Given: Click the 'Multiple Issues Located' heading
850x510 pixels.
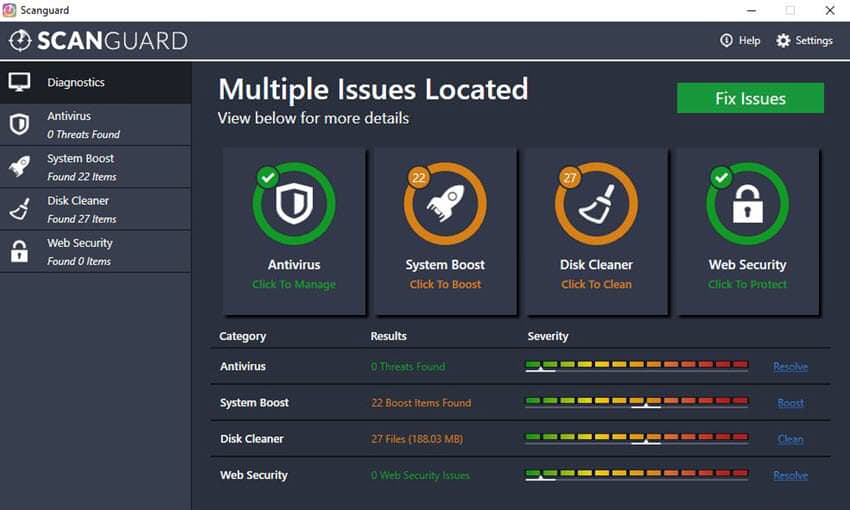Looking at the screenshot, I should (374, 89).
